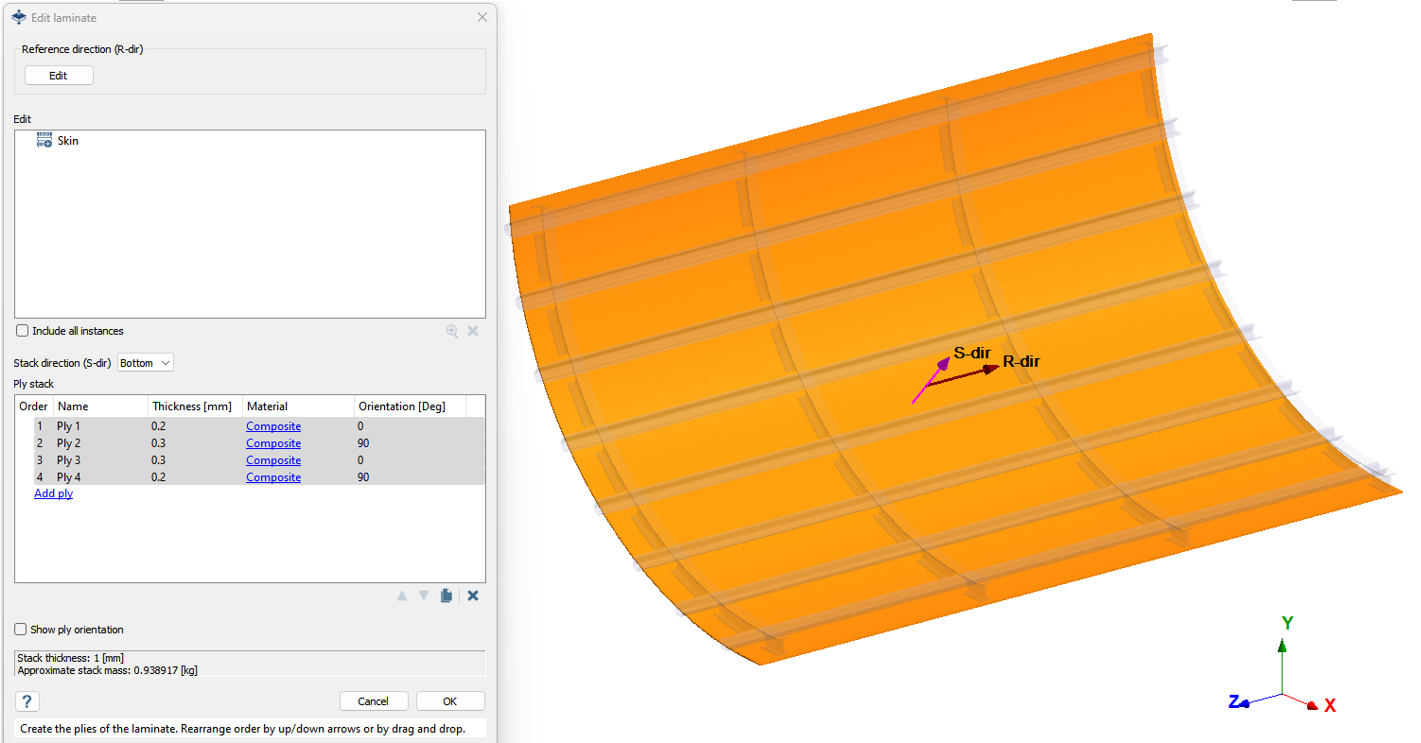Cancel the Edit laminate dialog
Viewport: 1421px width, 743px height.
click(373, 701)
